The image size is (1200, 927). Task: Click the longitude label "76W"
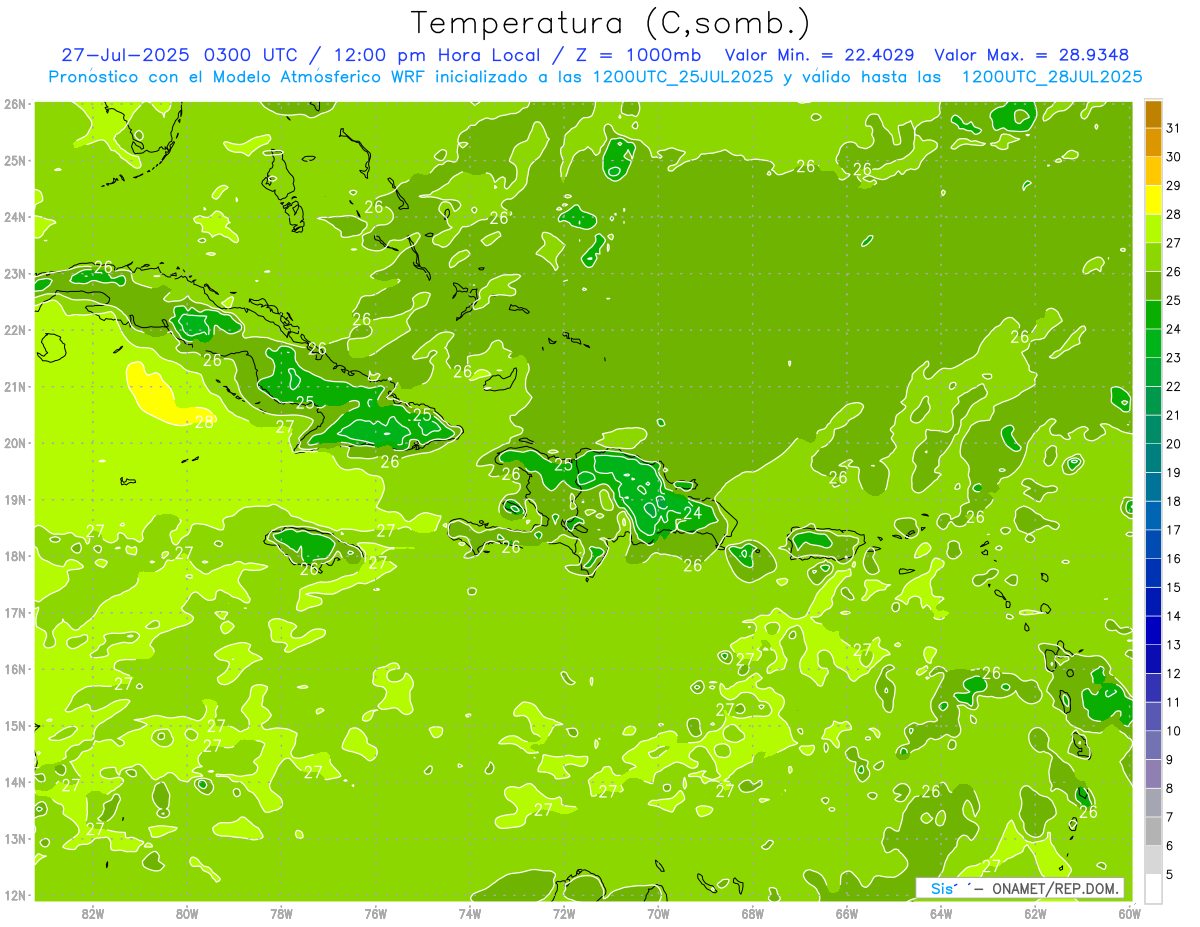tap(375, 913)
